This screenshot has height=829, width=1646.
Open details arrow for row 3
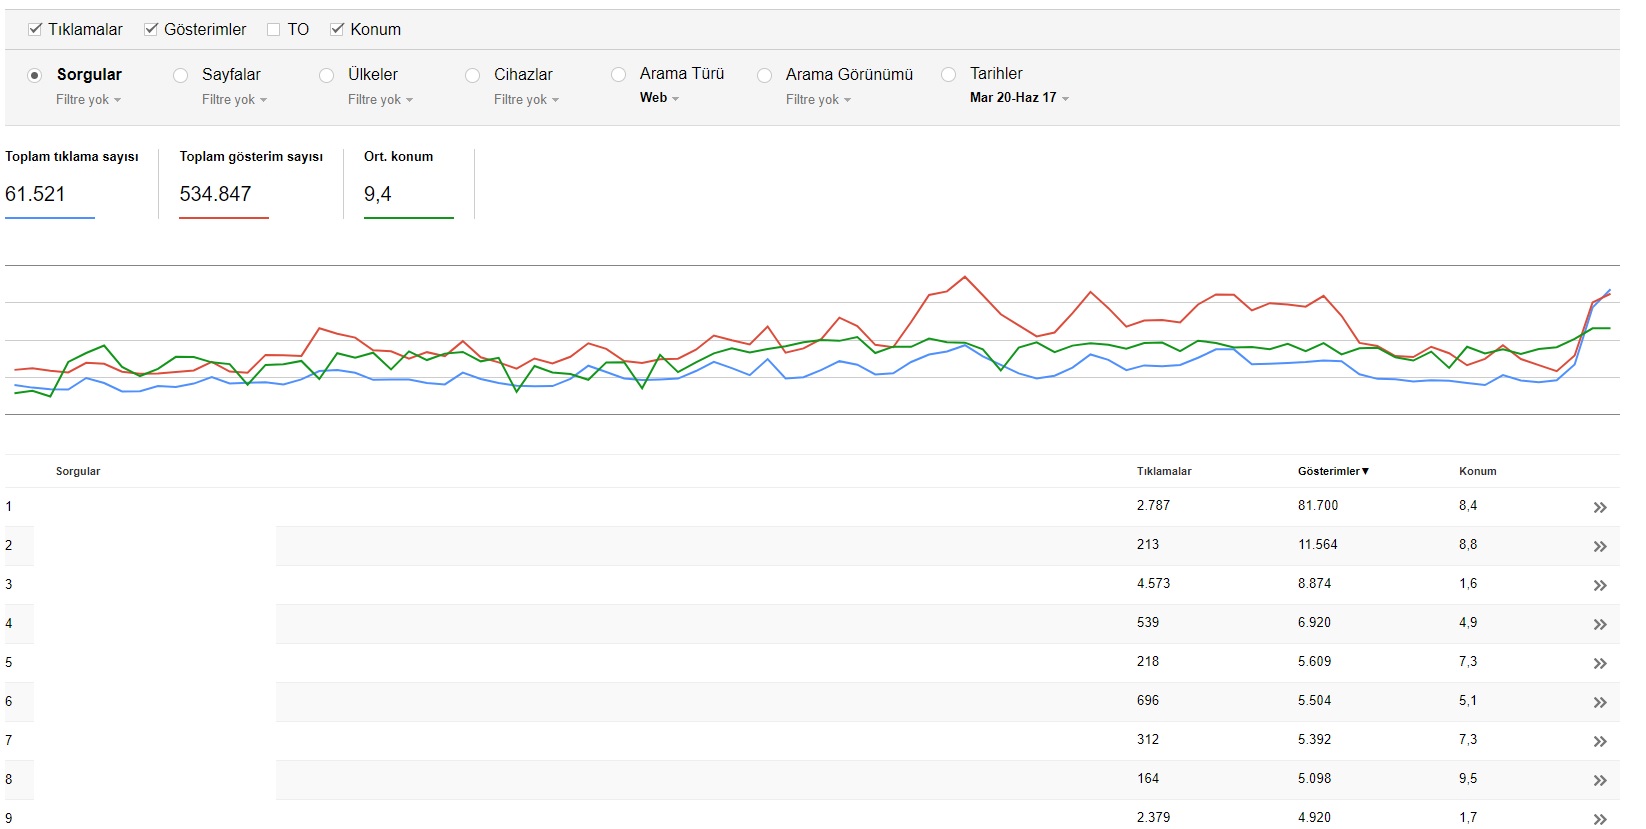click(1600, 586)
